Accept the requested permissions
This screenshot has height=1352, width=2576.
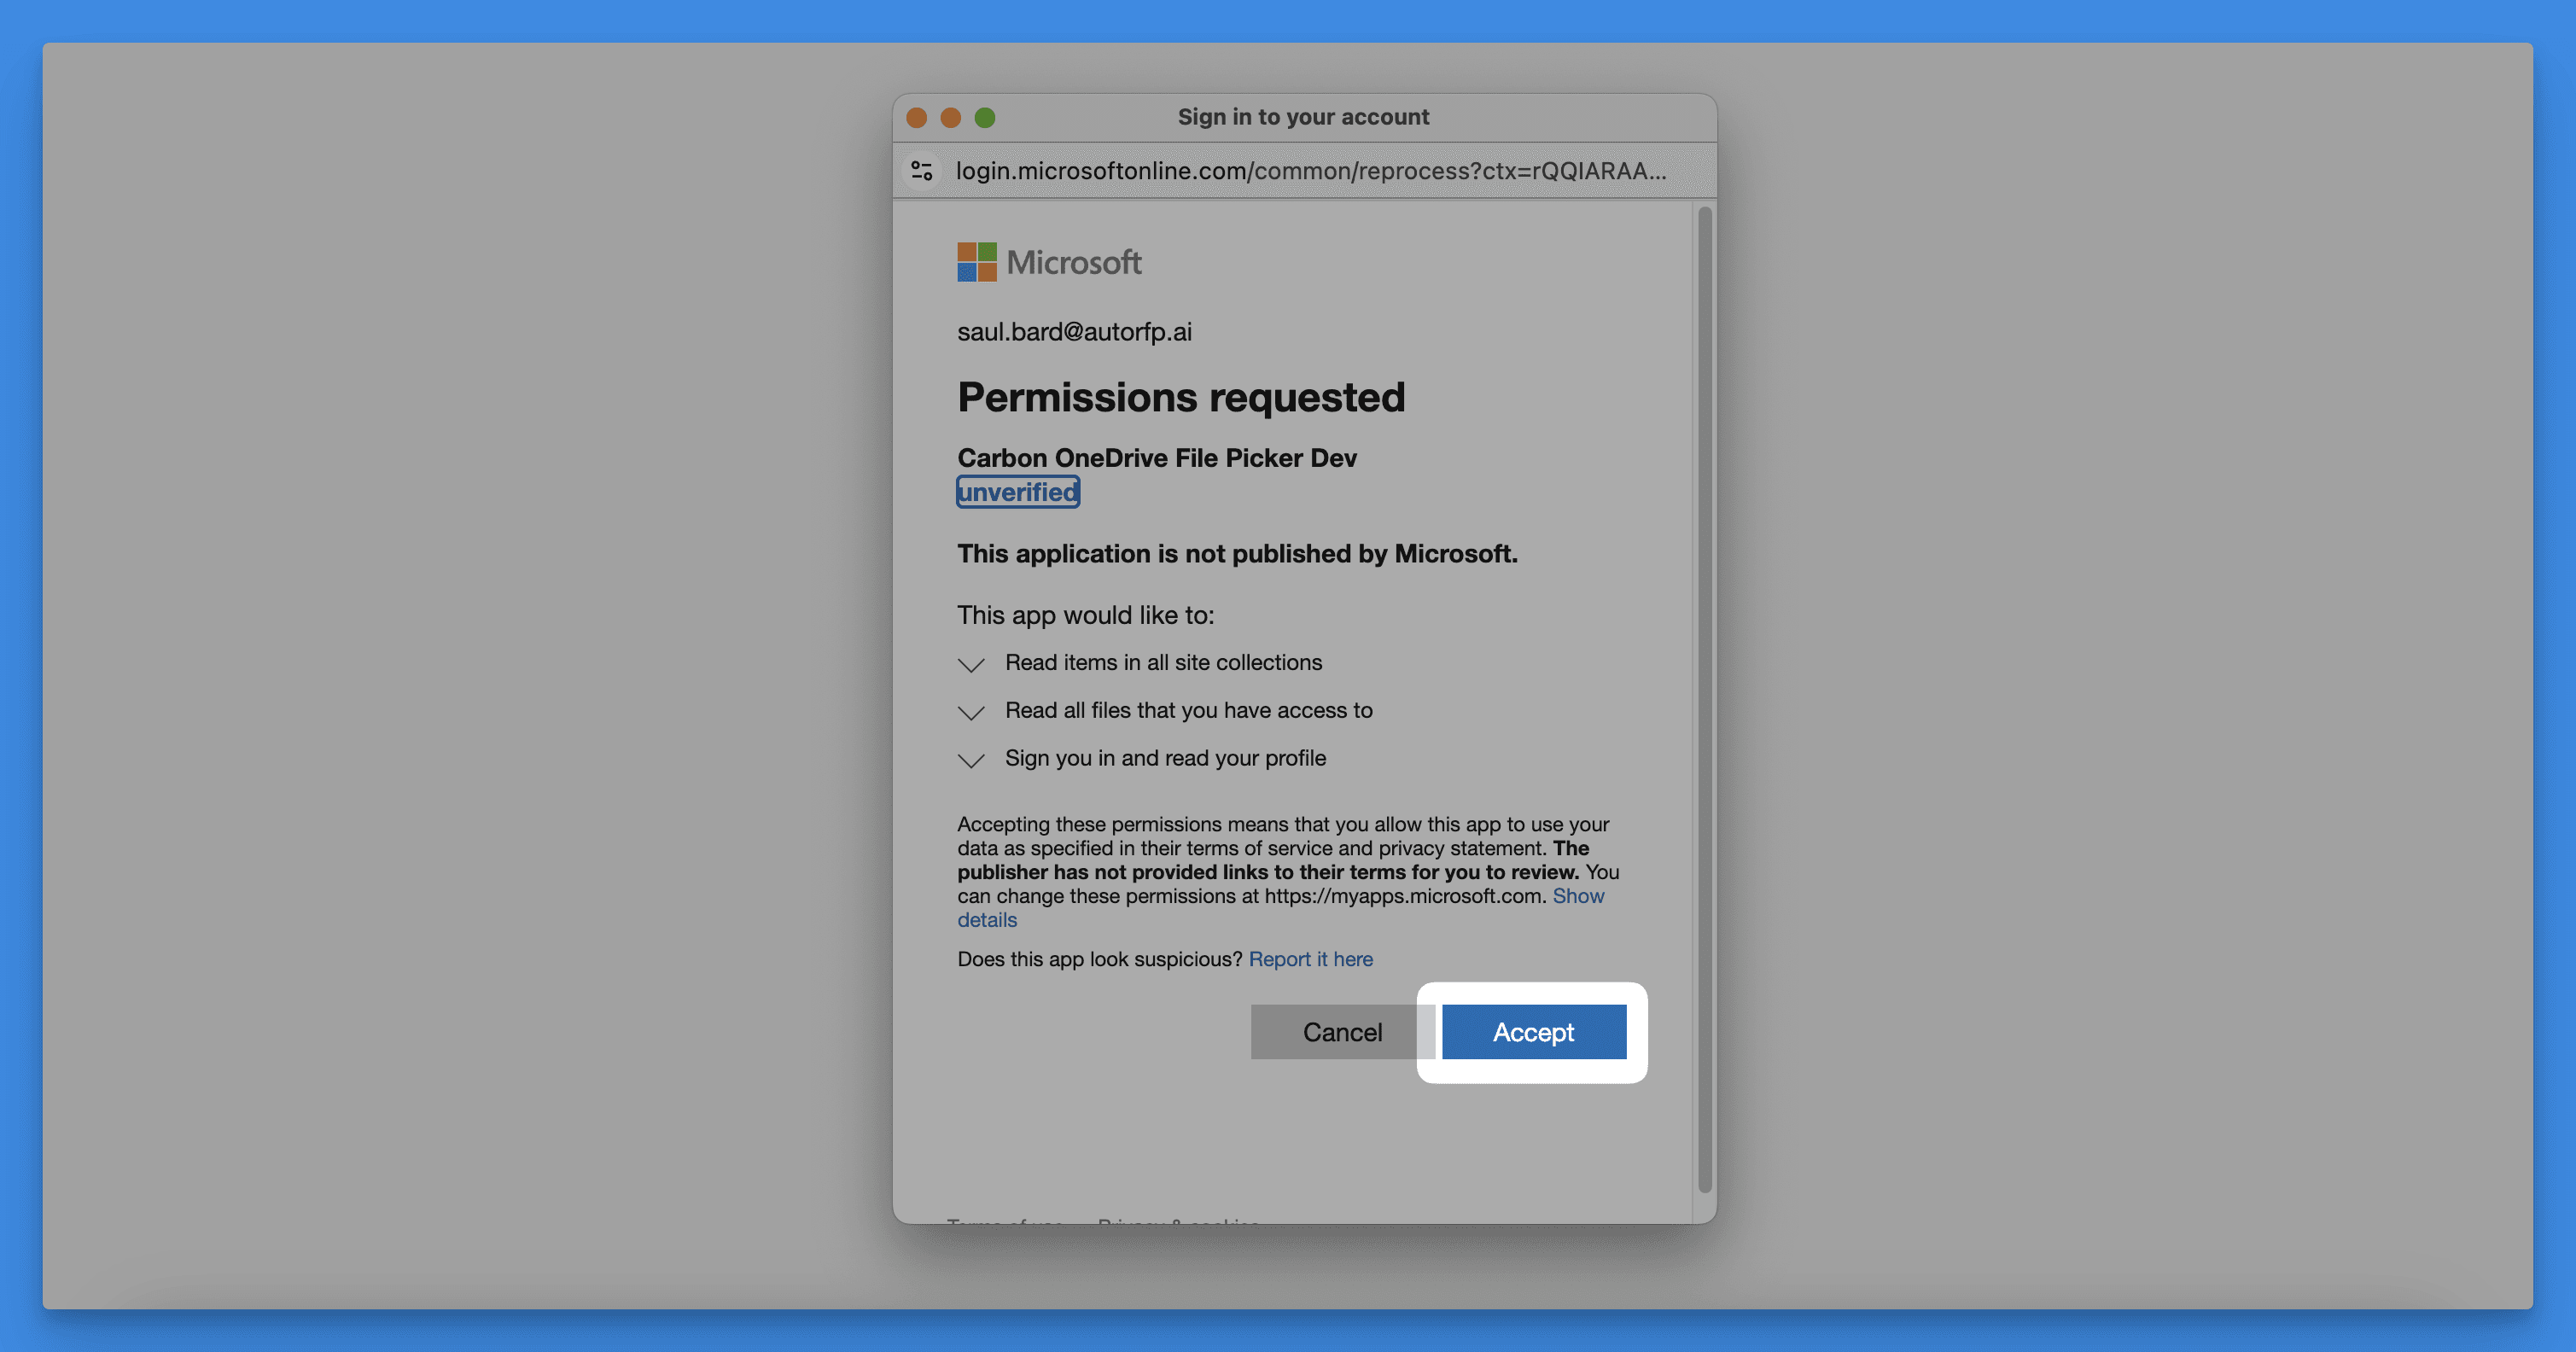click(1532, 1032)
